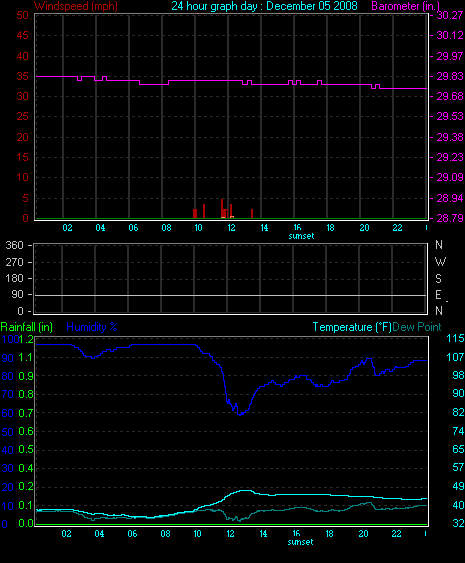
Task: Select the Rainfall (in) legend label
Action: coord(27,327)
